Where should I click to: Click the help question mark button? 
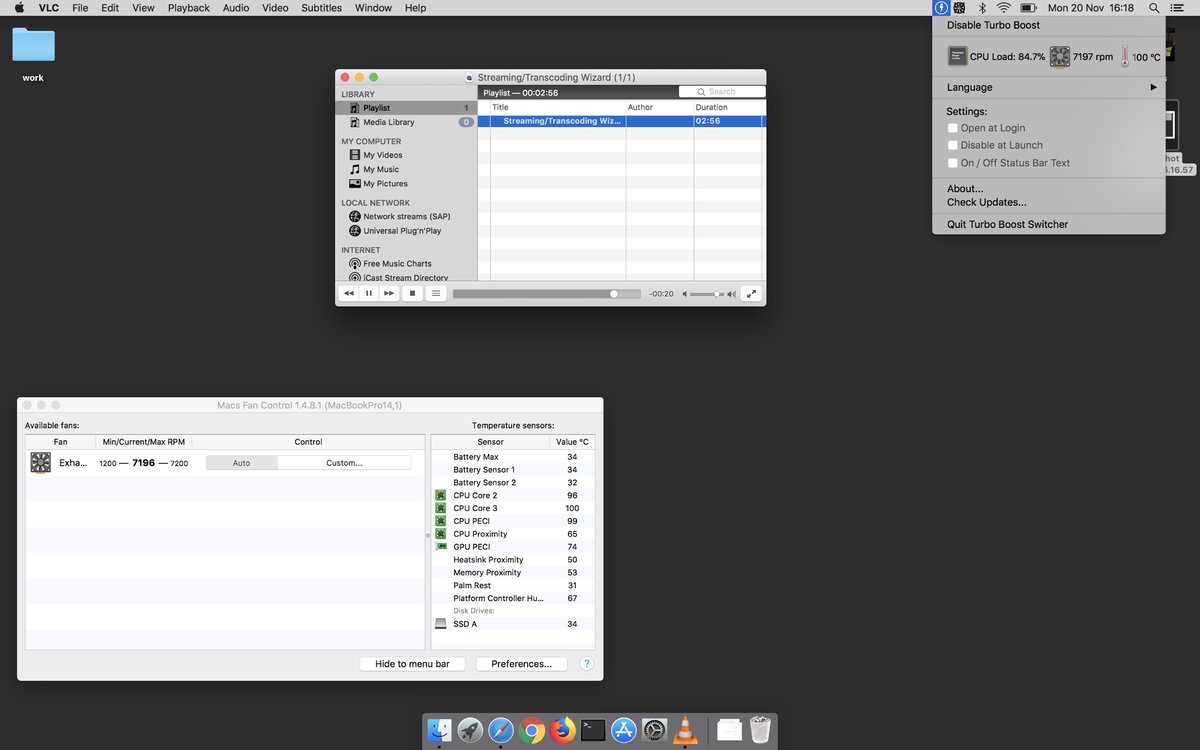586,664
